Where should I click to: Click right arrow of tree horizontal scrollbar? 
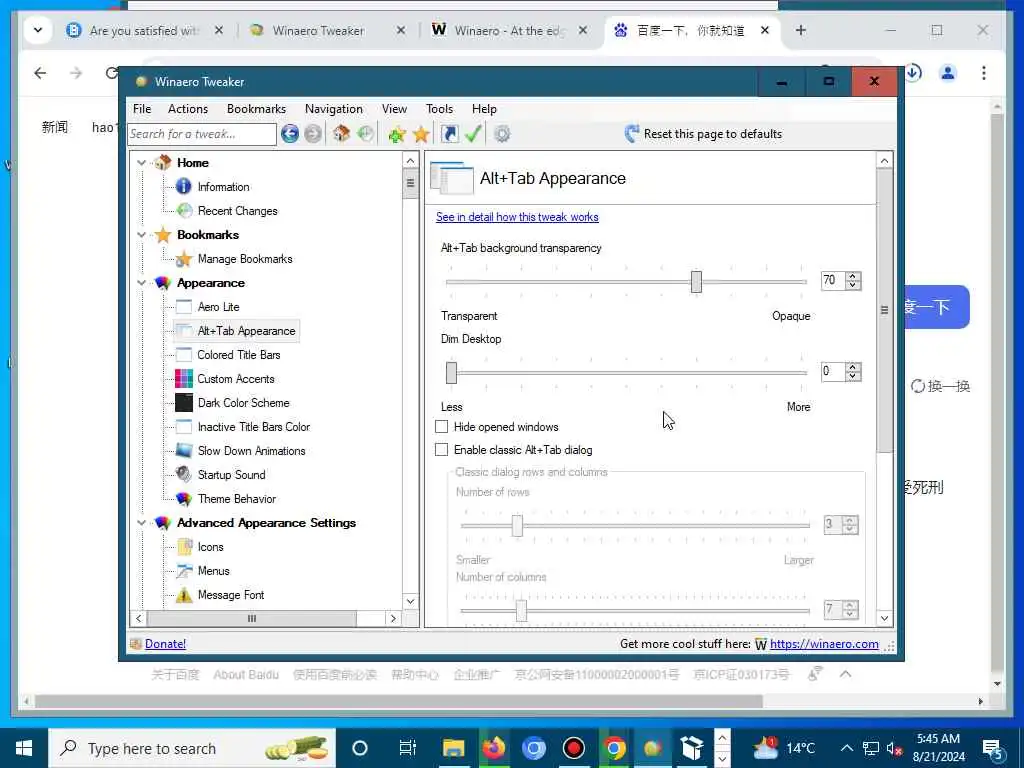click(x=393, y=618)
